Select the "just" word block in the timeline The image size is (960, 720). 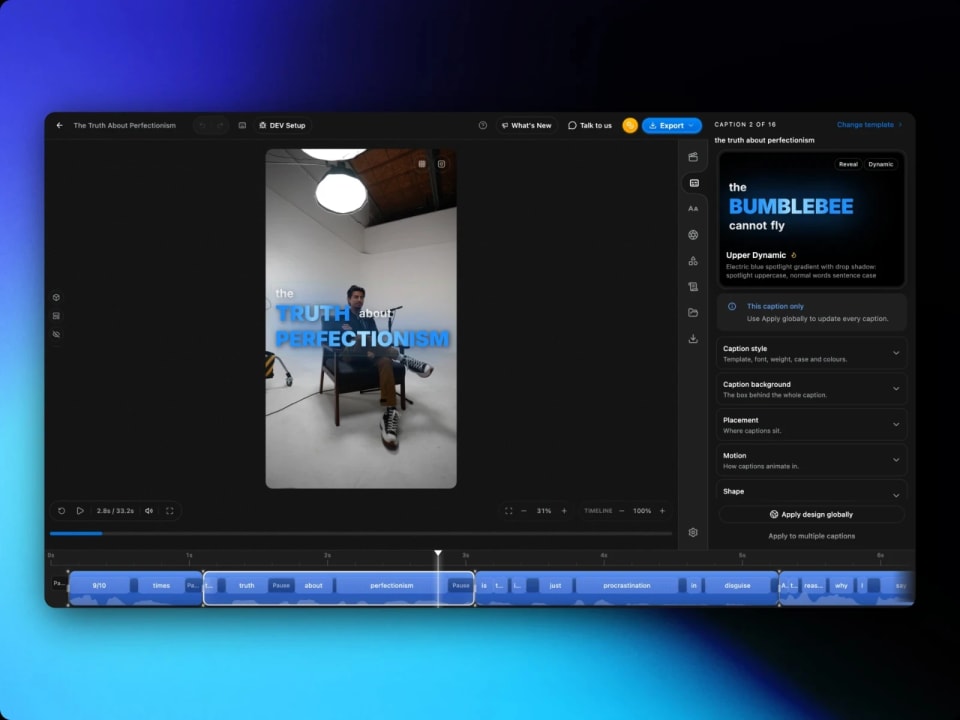coord(555,586)
